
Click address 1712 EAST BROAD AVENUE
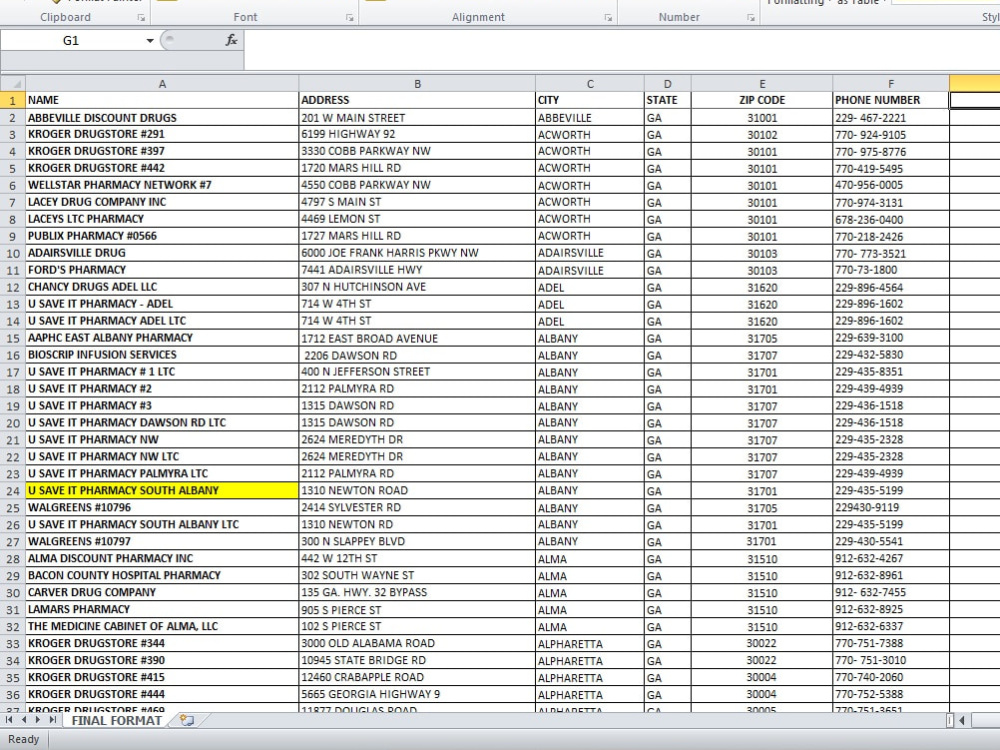[x=417, y=338]
